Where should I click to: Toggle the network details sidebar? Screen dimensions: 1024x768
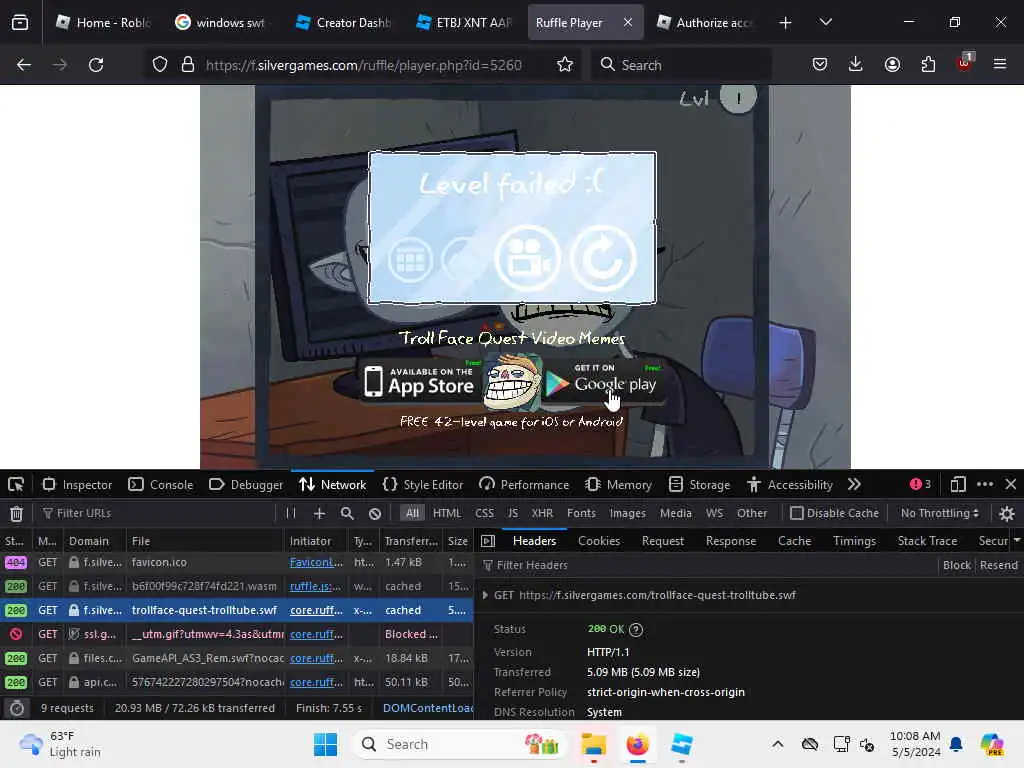pyautogui.click(x=488, y=541)
